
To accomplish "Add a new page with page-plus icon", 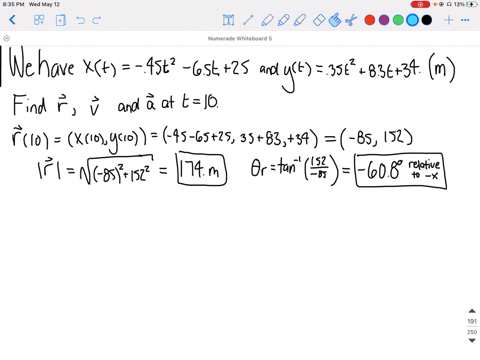I will pyautogui.click(x=60, y=20).
